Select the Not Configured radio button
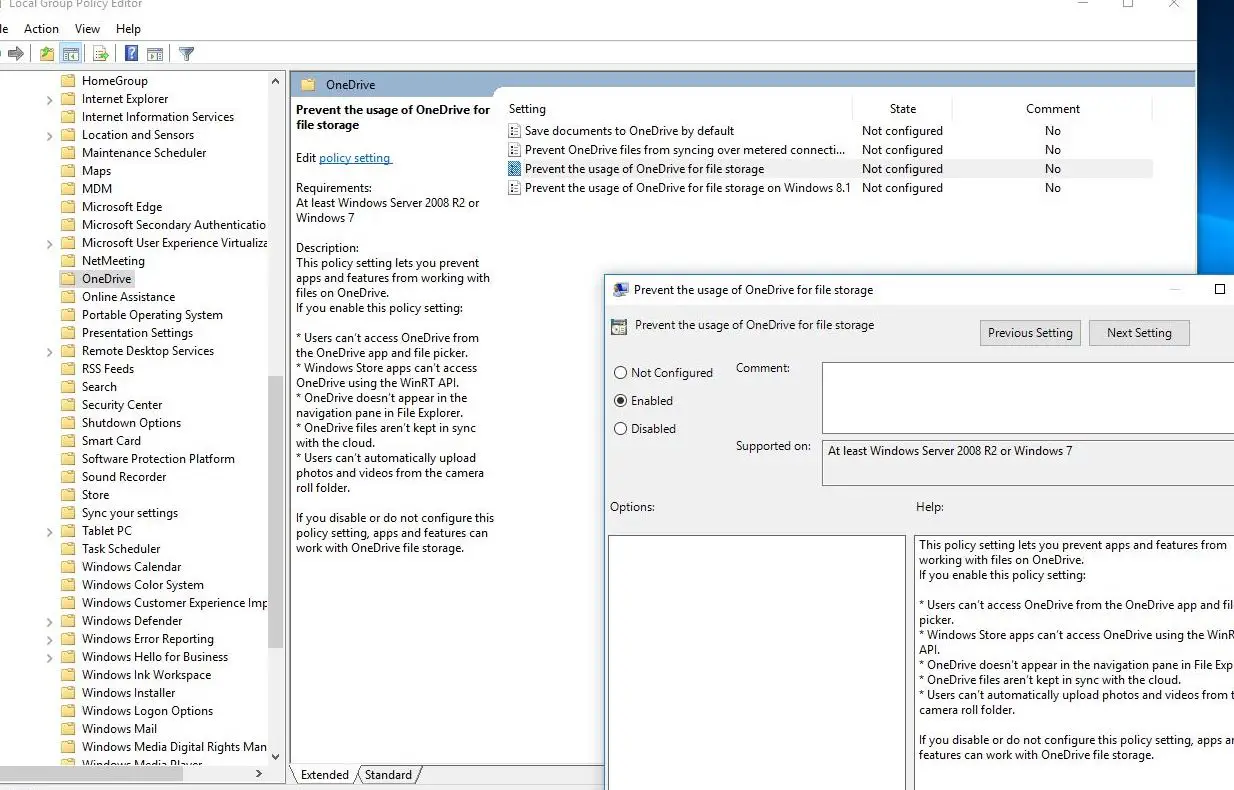Screen dimensions: 1234x790 (621, 373)
